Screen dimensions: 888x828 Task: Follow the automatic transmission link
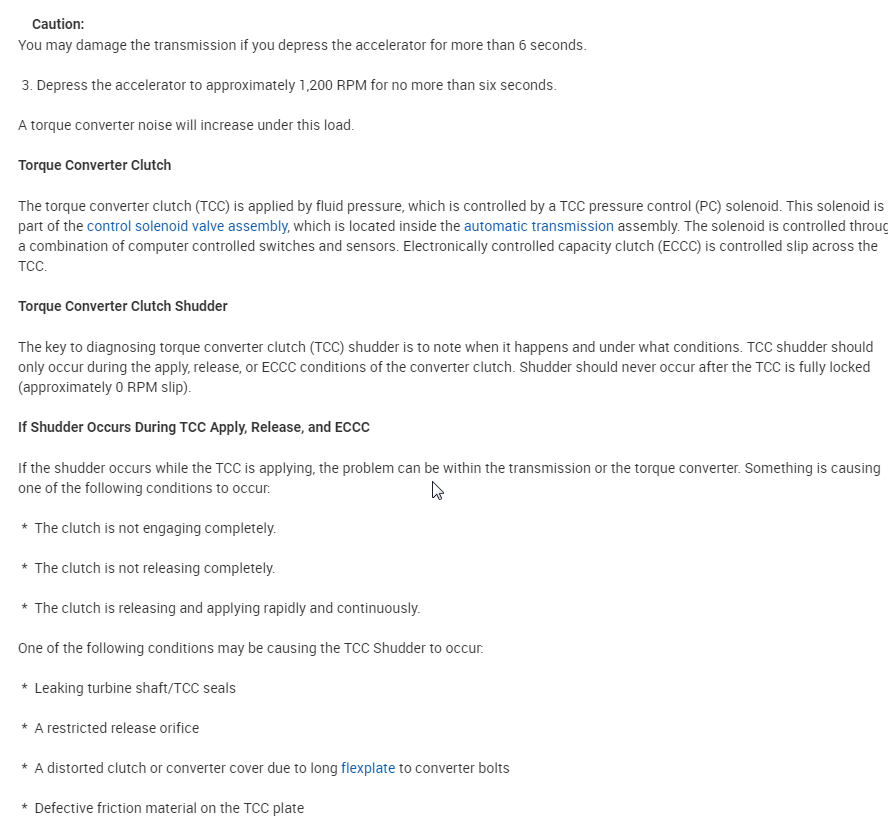click(538, 226)
